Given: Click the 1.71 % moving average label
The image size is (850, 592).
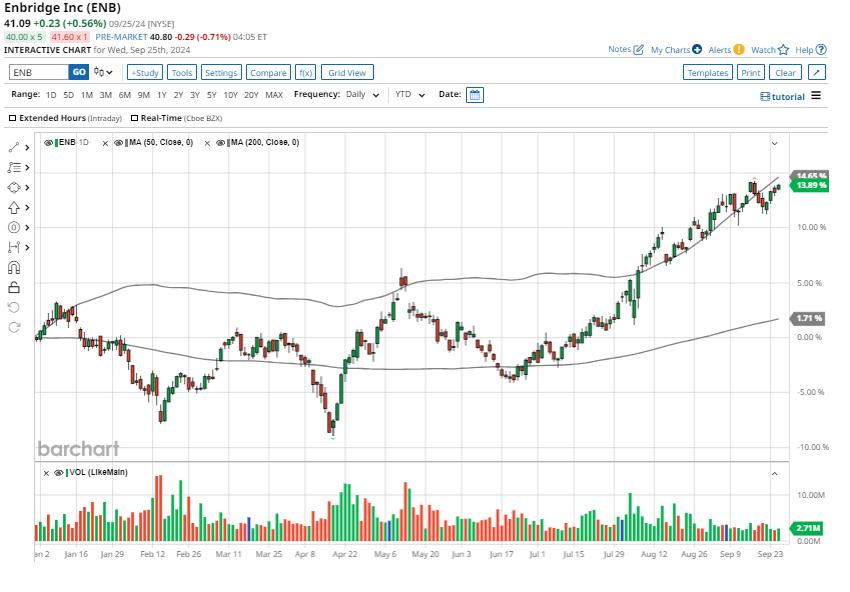Looking at the screenshot, I should point(809,318).
